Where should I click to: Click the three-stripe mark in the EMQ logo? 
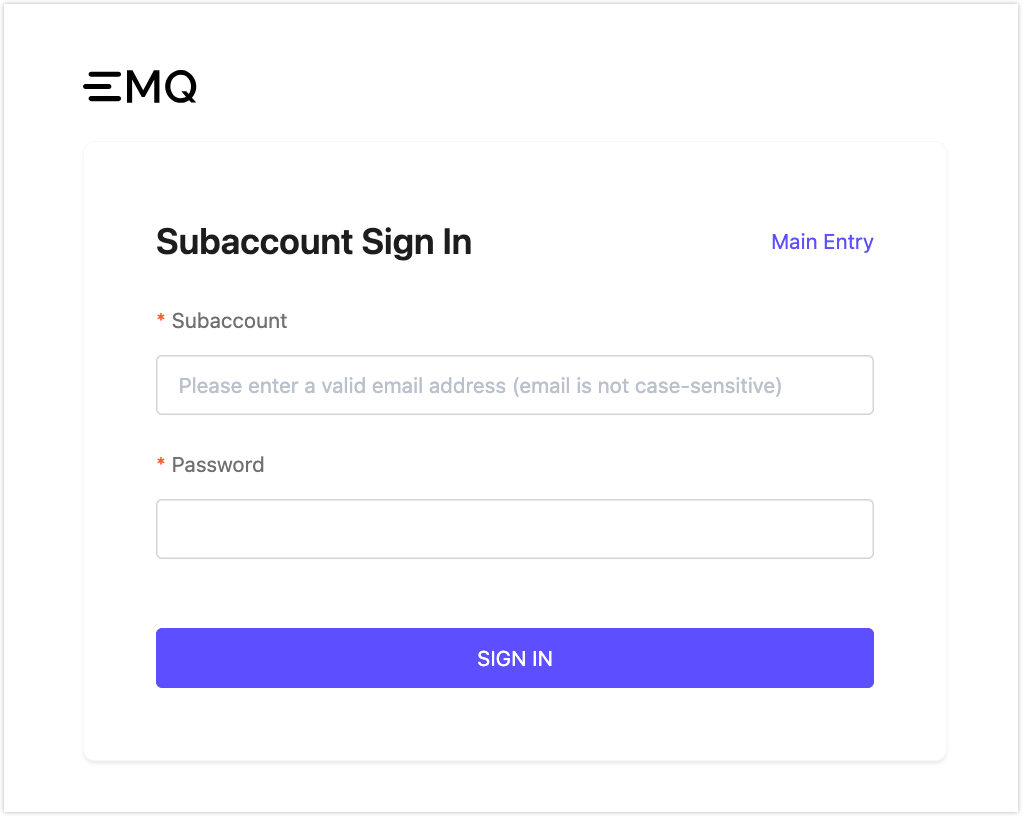[101, 88]
